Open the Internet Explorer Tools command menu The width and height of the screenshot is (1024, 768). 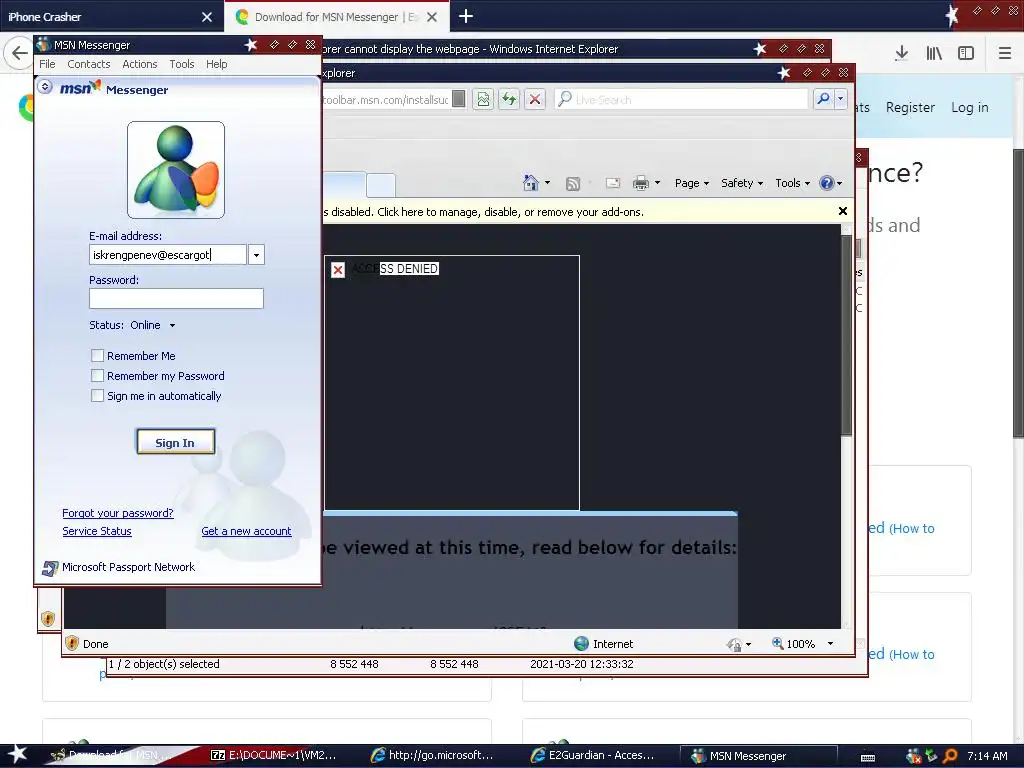click(792, 184)
